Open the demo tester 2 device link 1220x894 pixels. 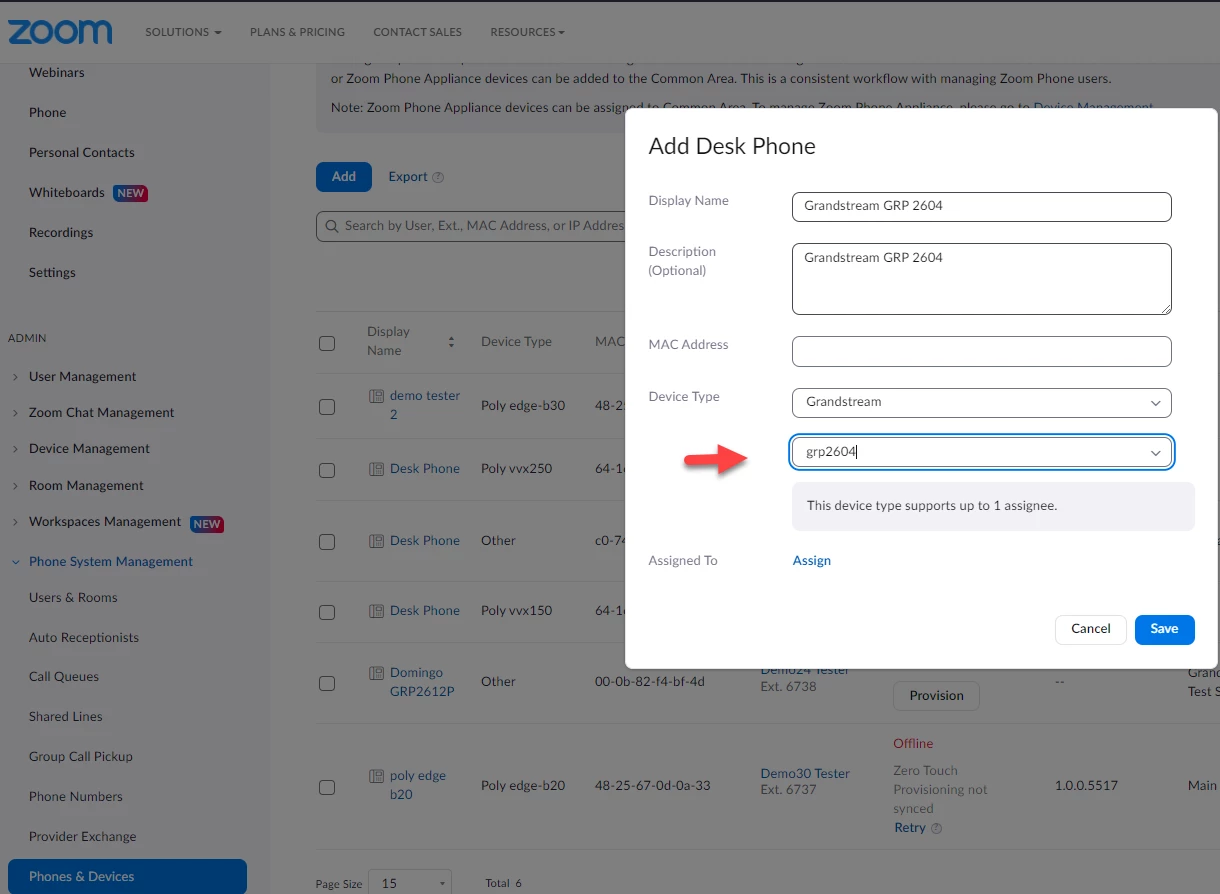(425, 405)
